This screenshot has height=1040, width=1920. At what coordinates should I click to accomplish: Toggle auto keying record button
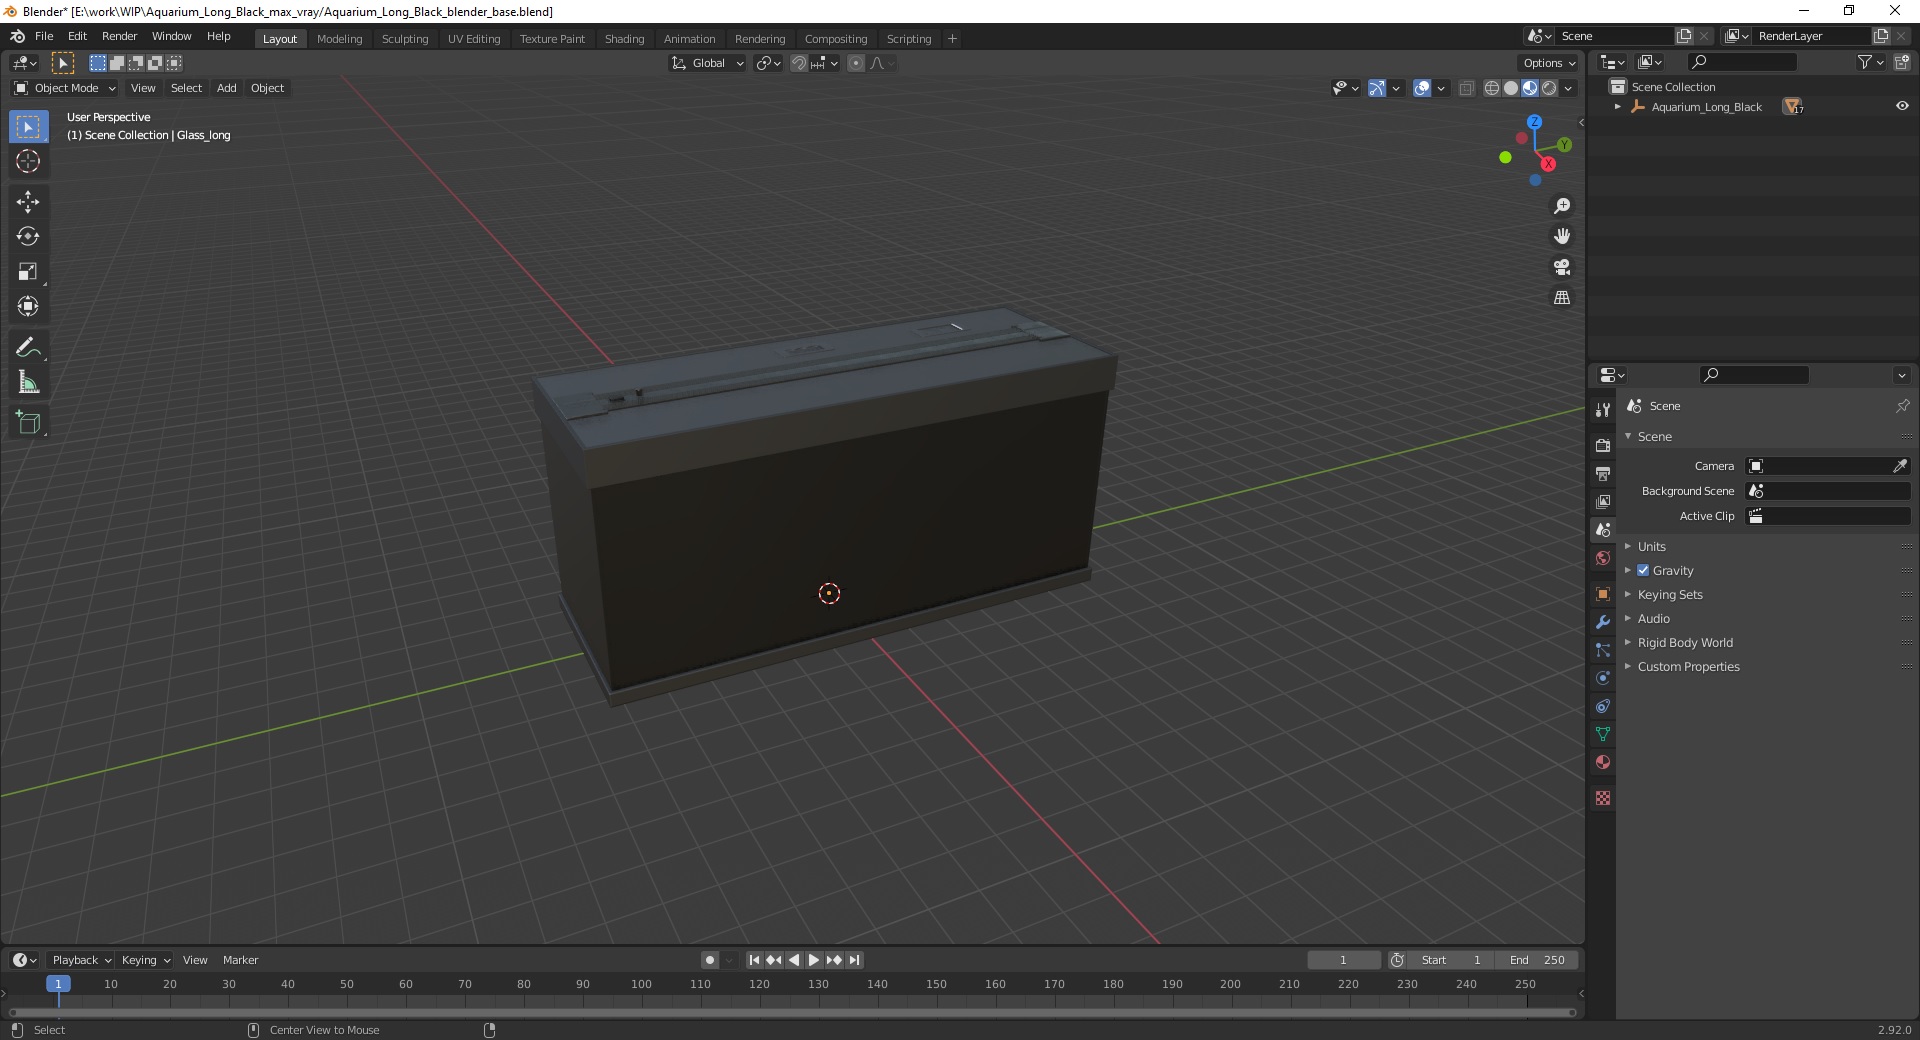coord(709,960)
